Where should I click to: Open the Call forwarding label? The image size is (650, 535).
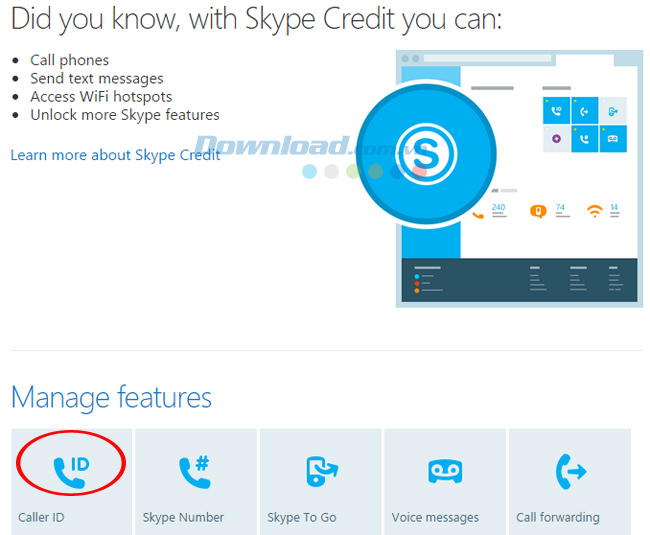pos(558,518)
